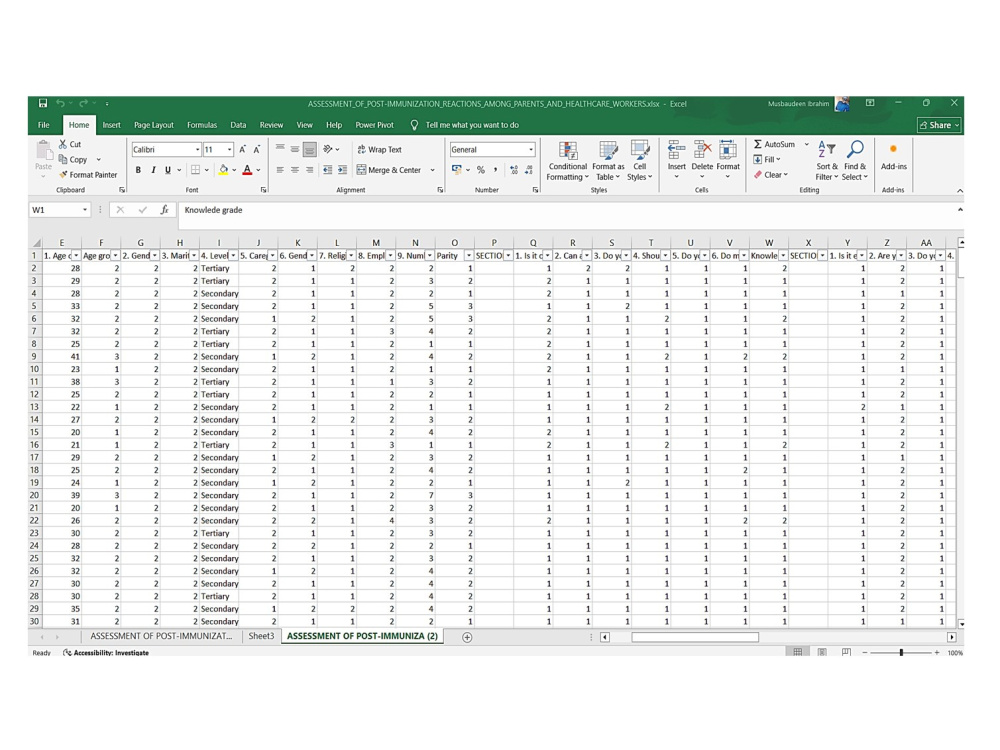
Task: Switch to Normal view in status bar
Action: pyautogui.click(x=798, y=652)
